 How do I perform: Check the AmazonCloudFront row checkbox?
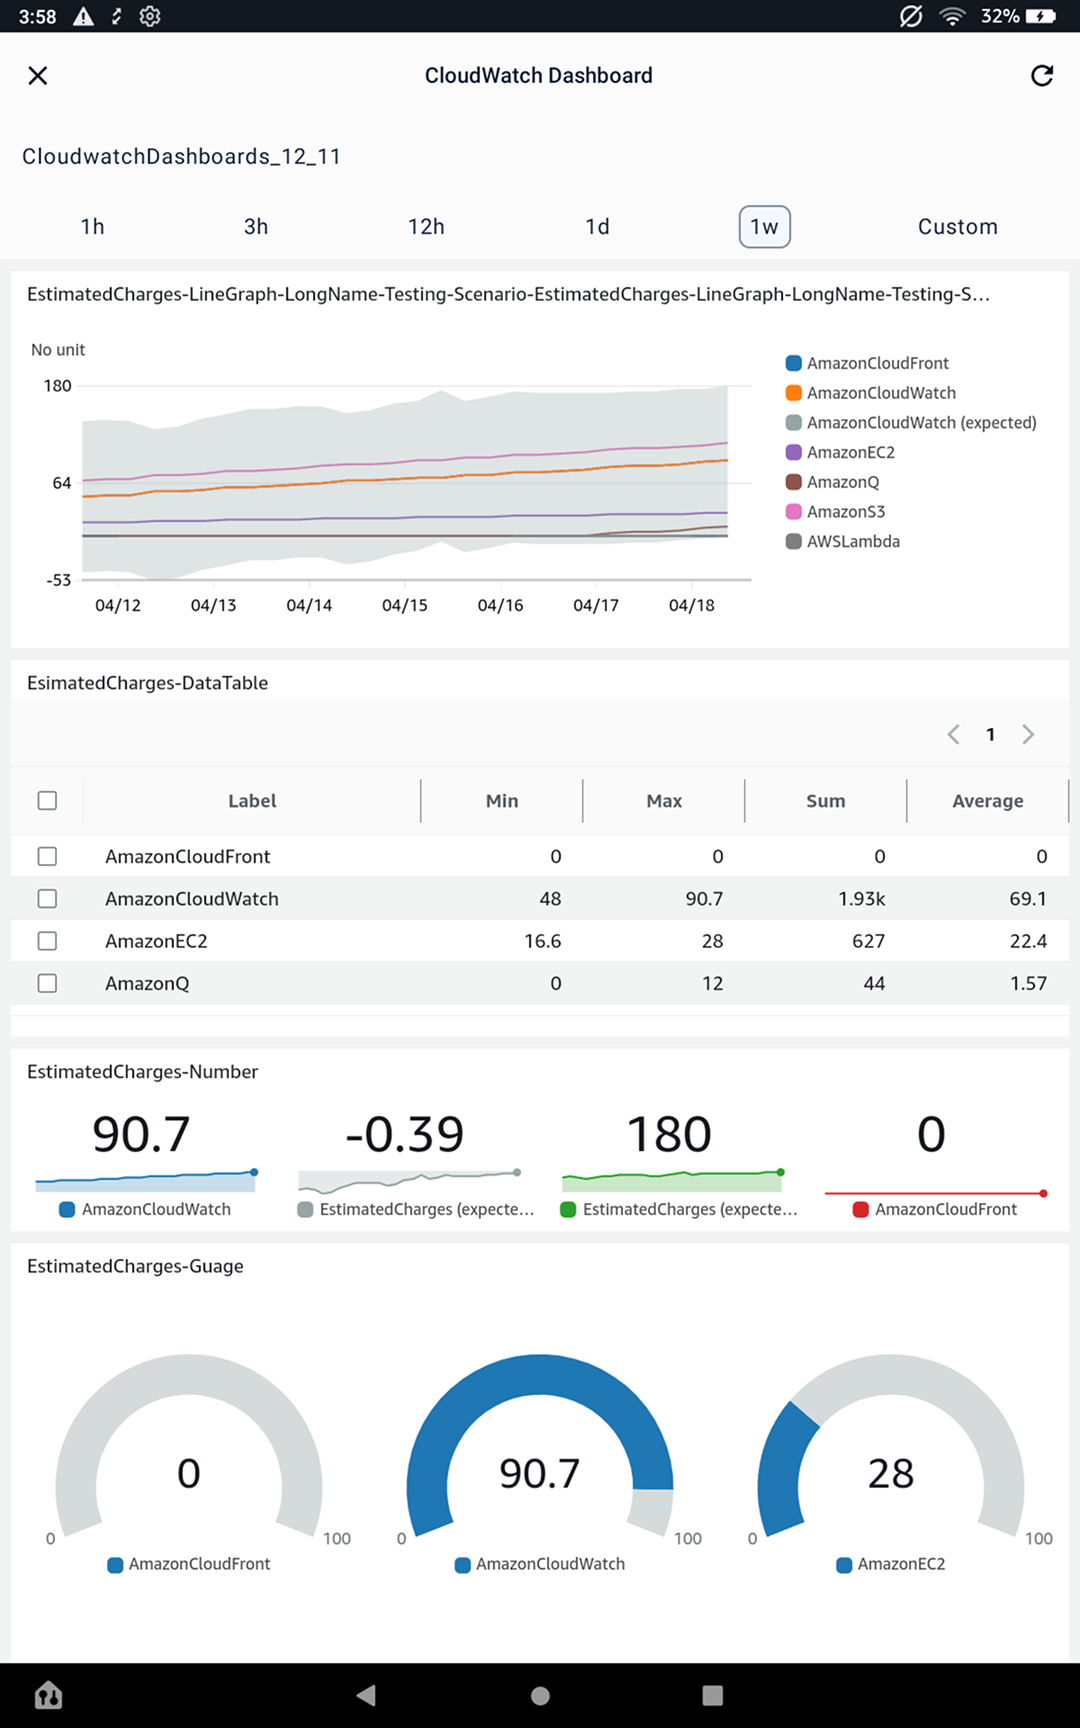(x=47, y=857)
